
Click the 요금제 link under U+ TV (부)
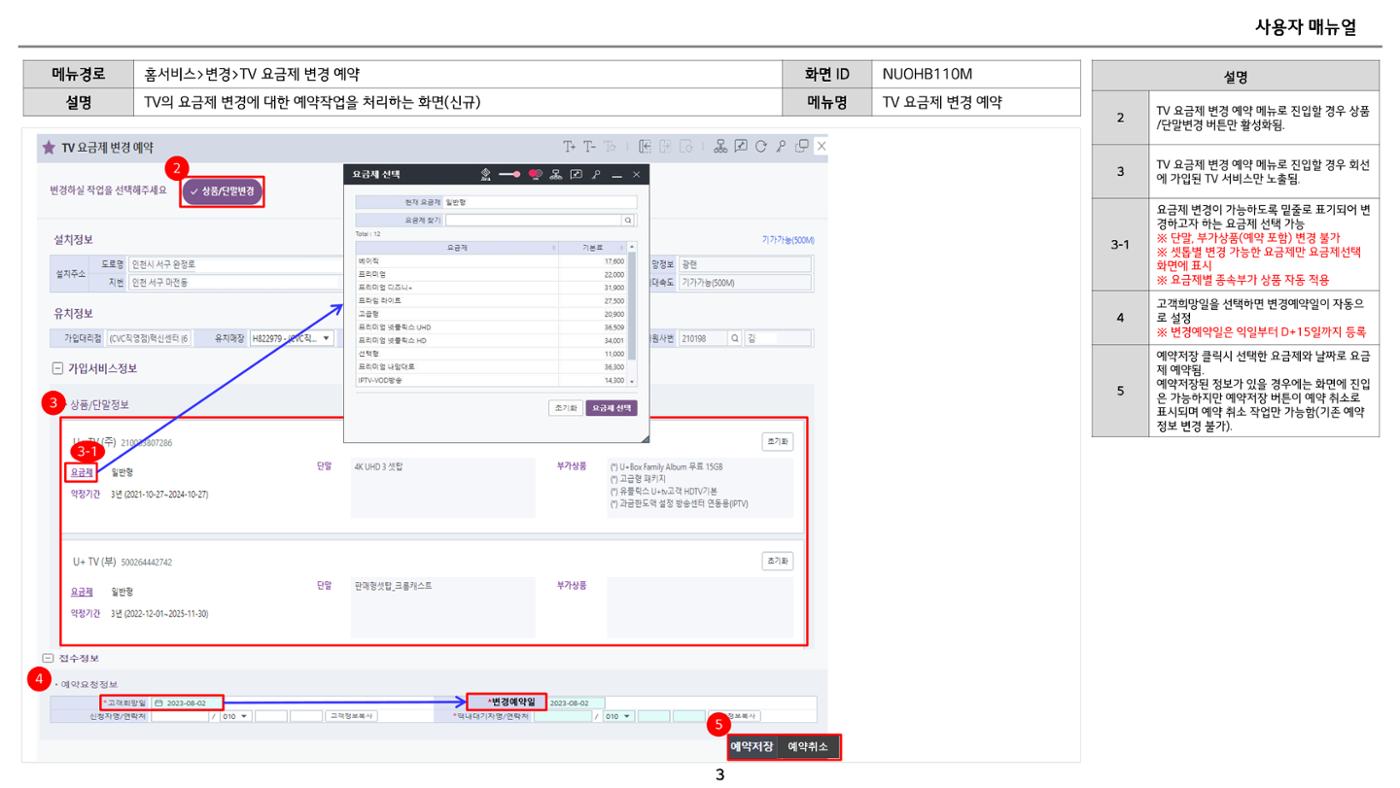[83, 591]
